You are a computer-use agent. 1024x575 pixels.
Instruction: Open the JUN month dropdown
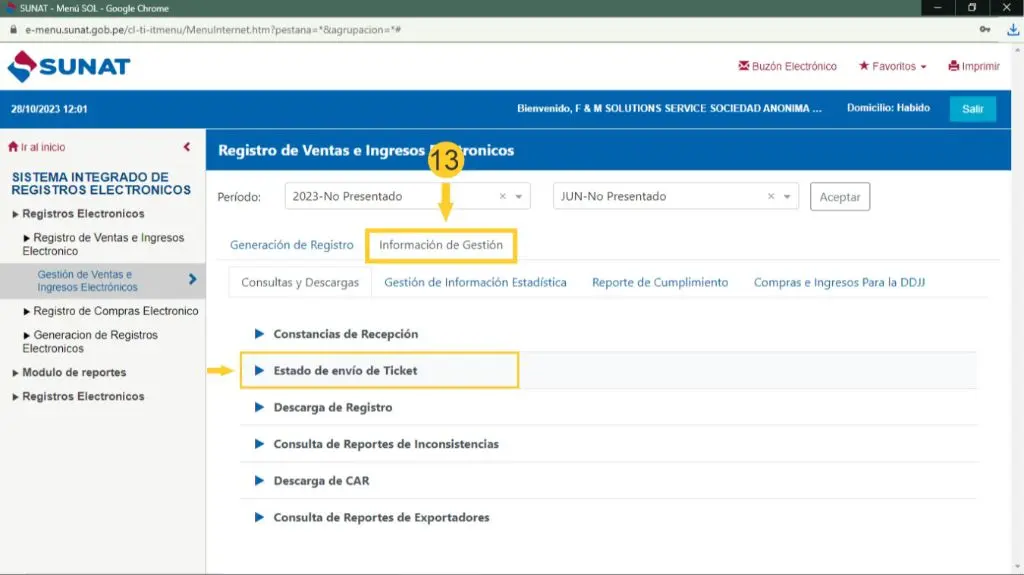click(x=788, y=197)
